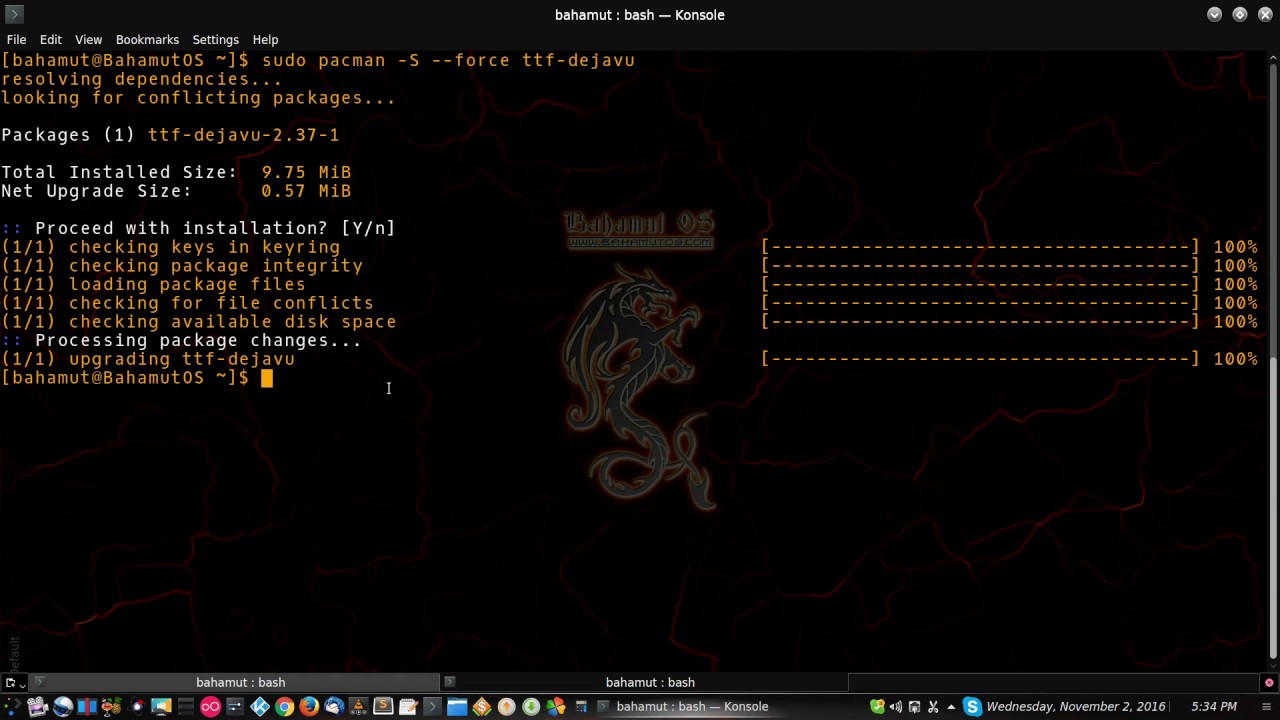Launch the video clapperboard app from taskbar

tap(37, 707)
